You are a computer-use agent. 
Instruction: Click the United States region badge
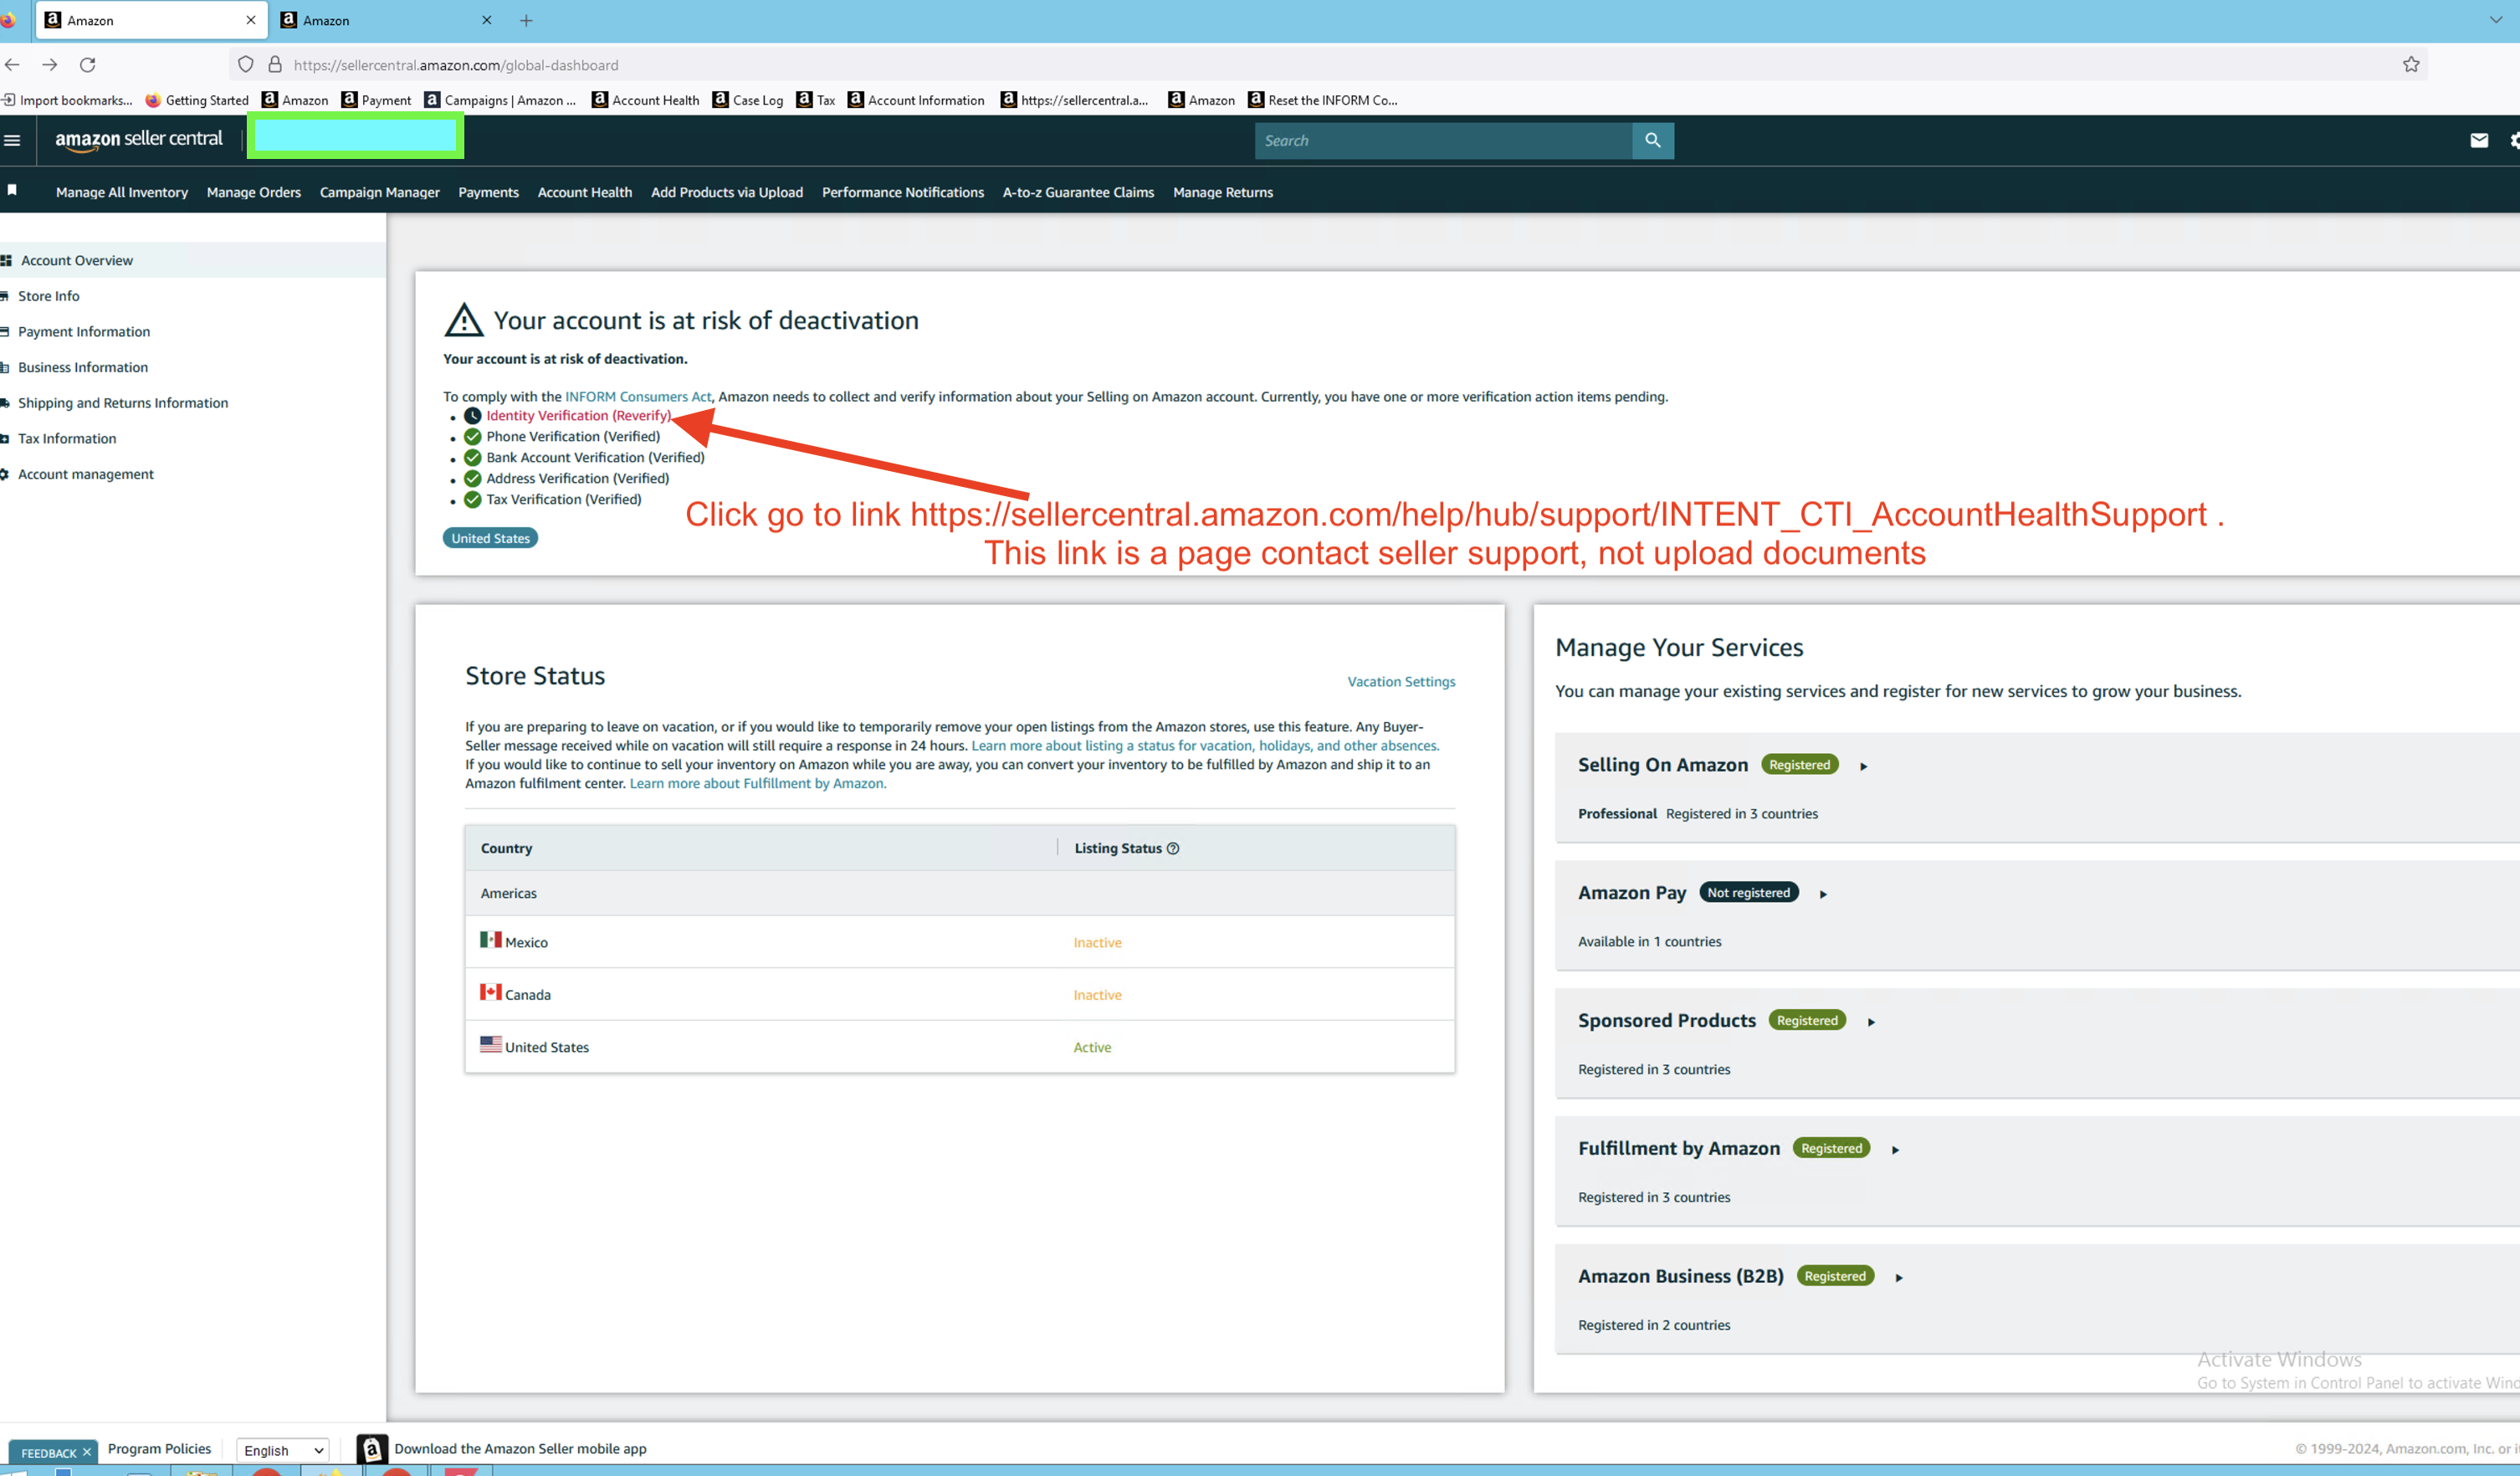[x=490, y=538]
